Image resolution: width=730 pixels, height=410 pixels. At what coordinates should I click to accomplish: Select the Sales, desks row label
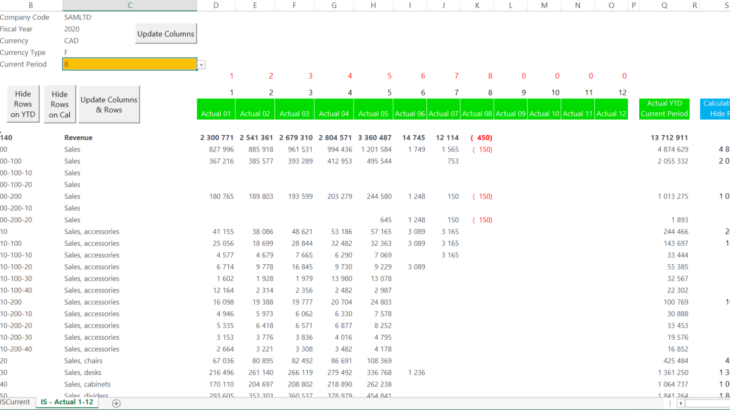[x=82, y=372]
